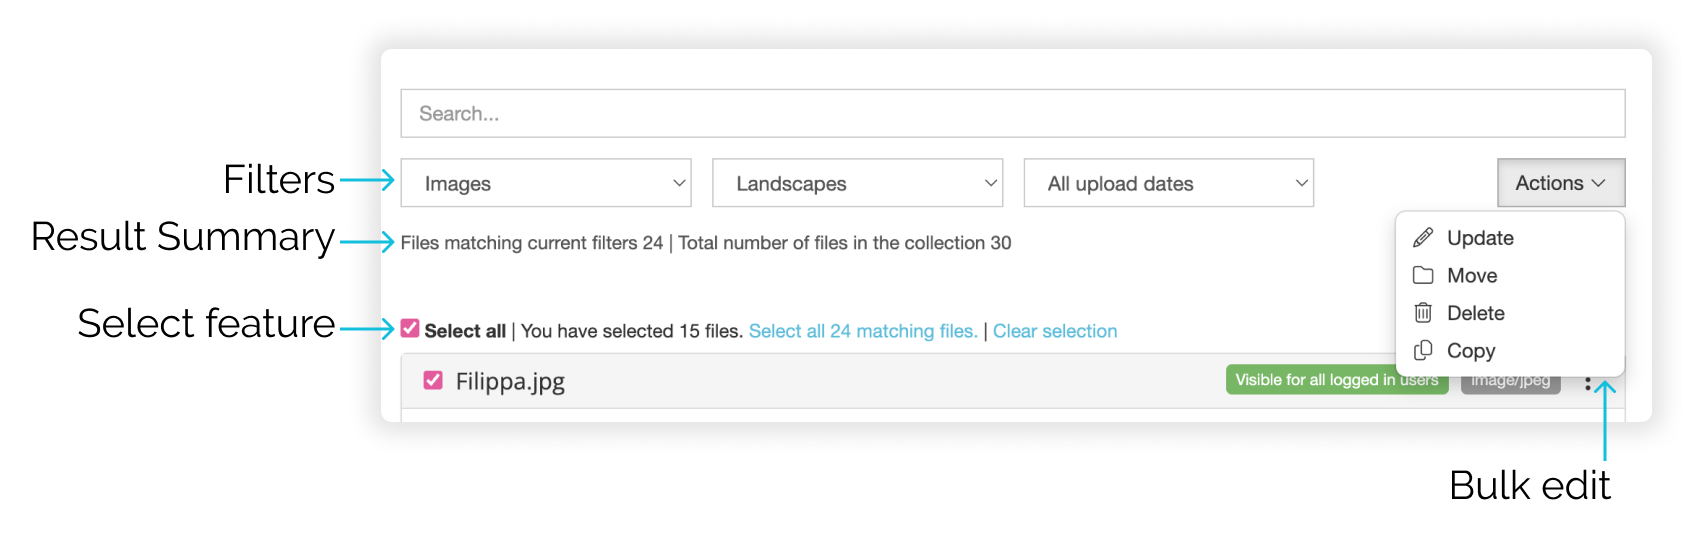This screenshot has height=557, width=1682.
Task: Open the All upload dates filter
Action: click(x=1168, y=183)
